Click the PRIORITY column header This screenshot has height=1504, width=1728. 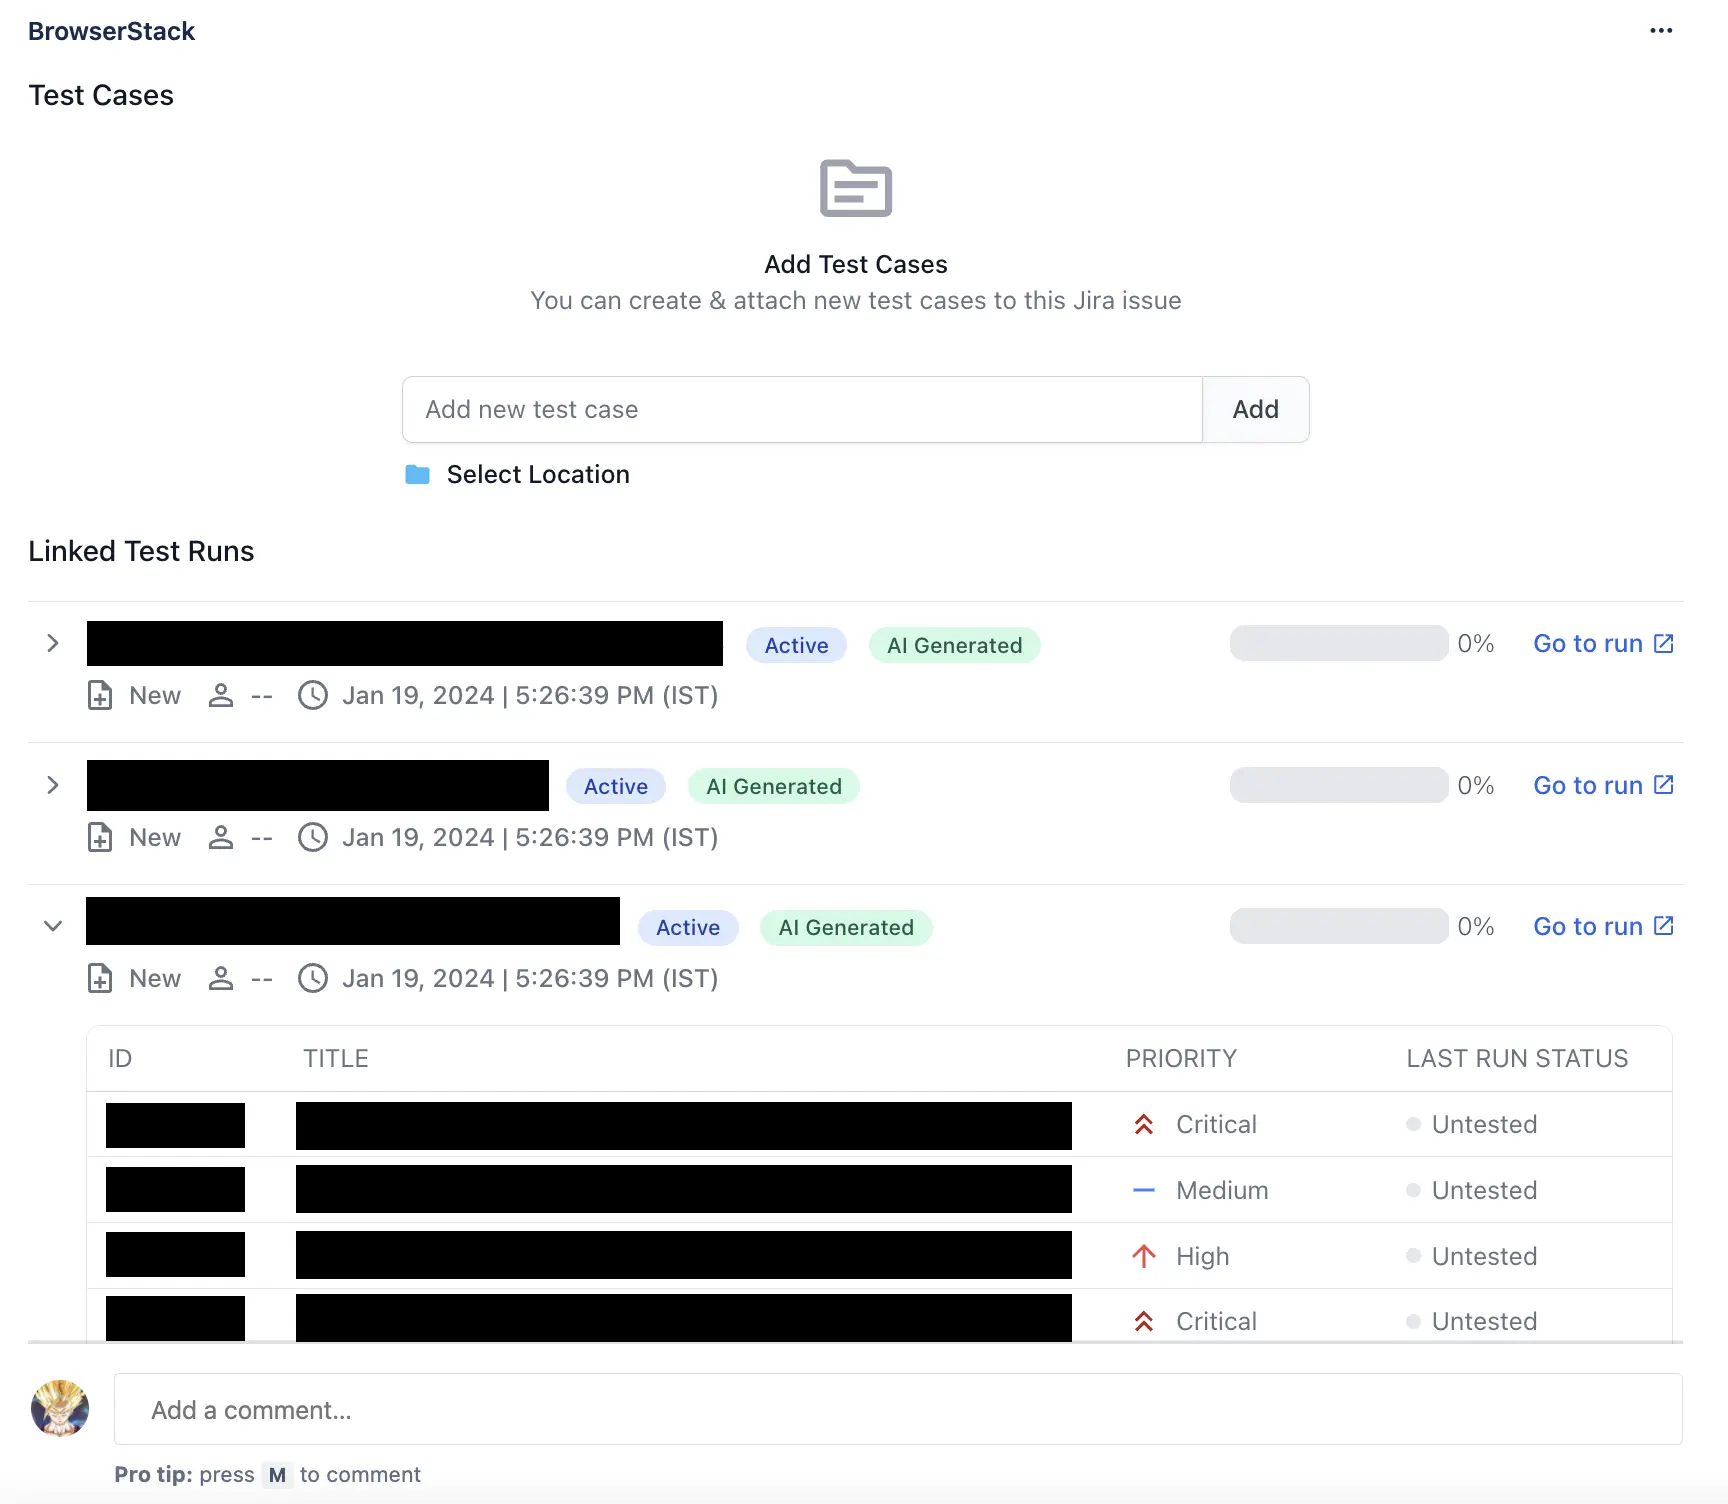(1181, 1059)
